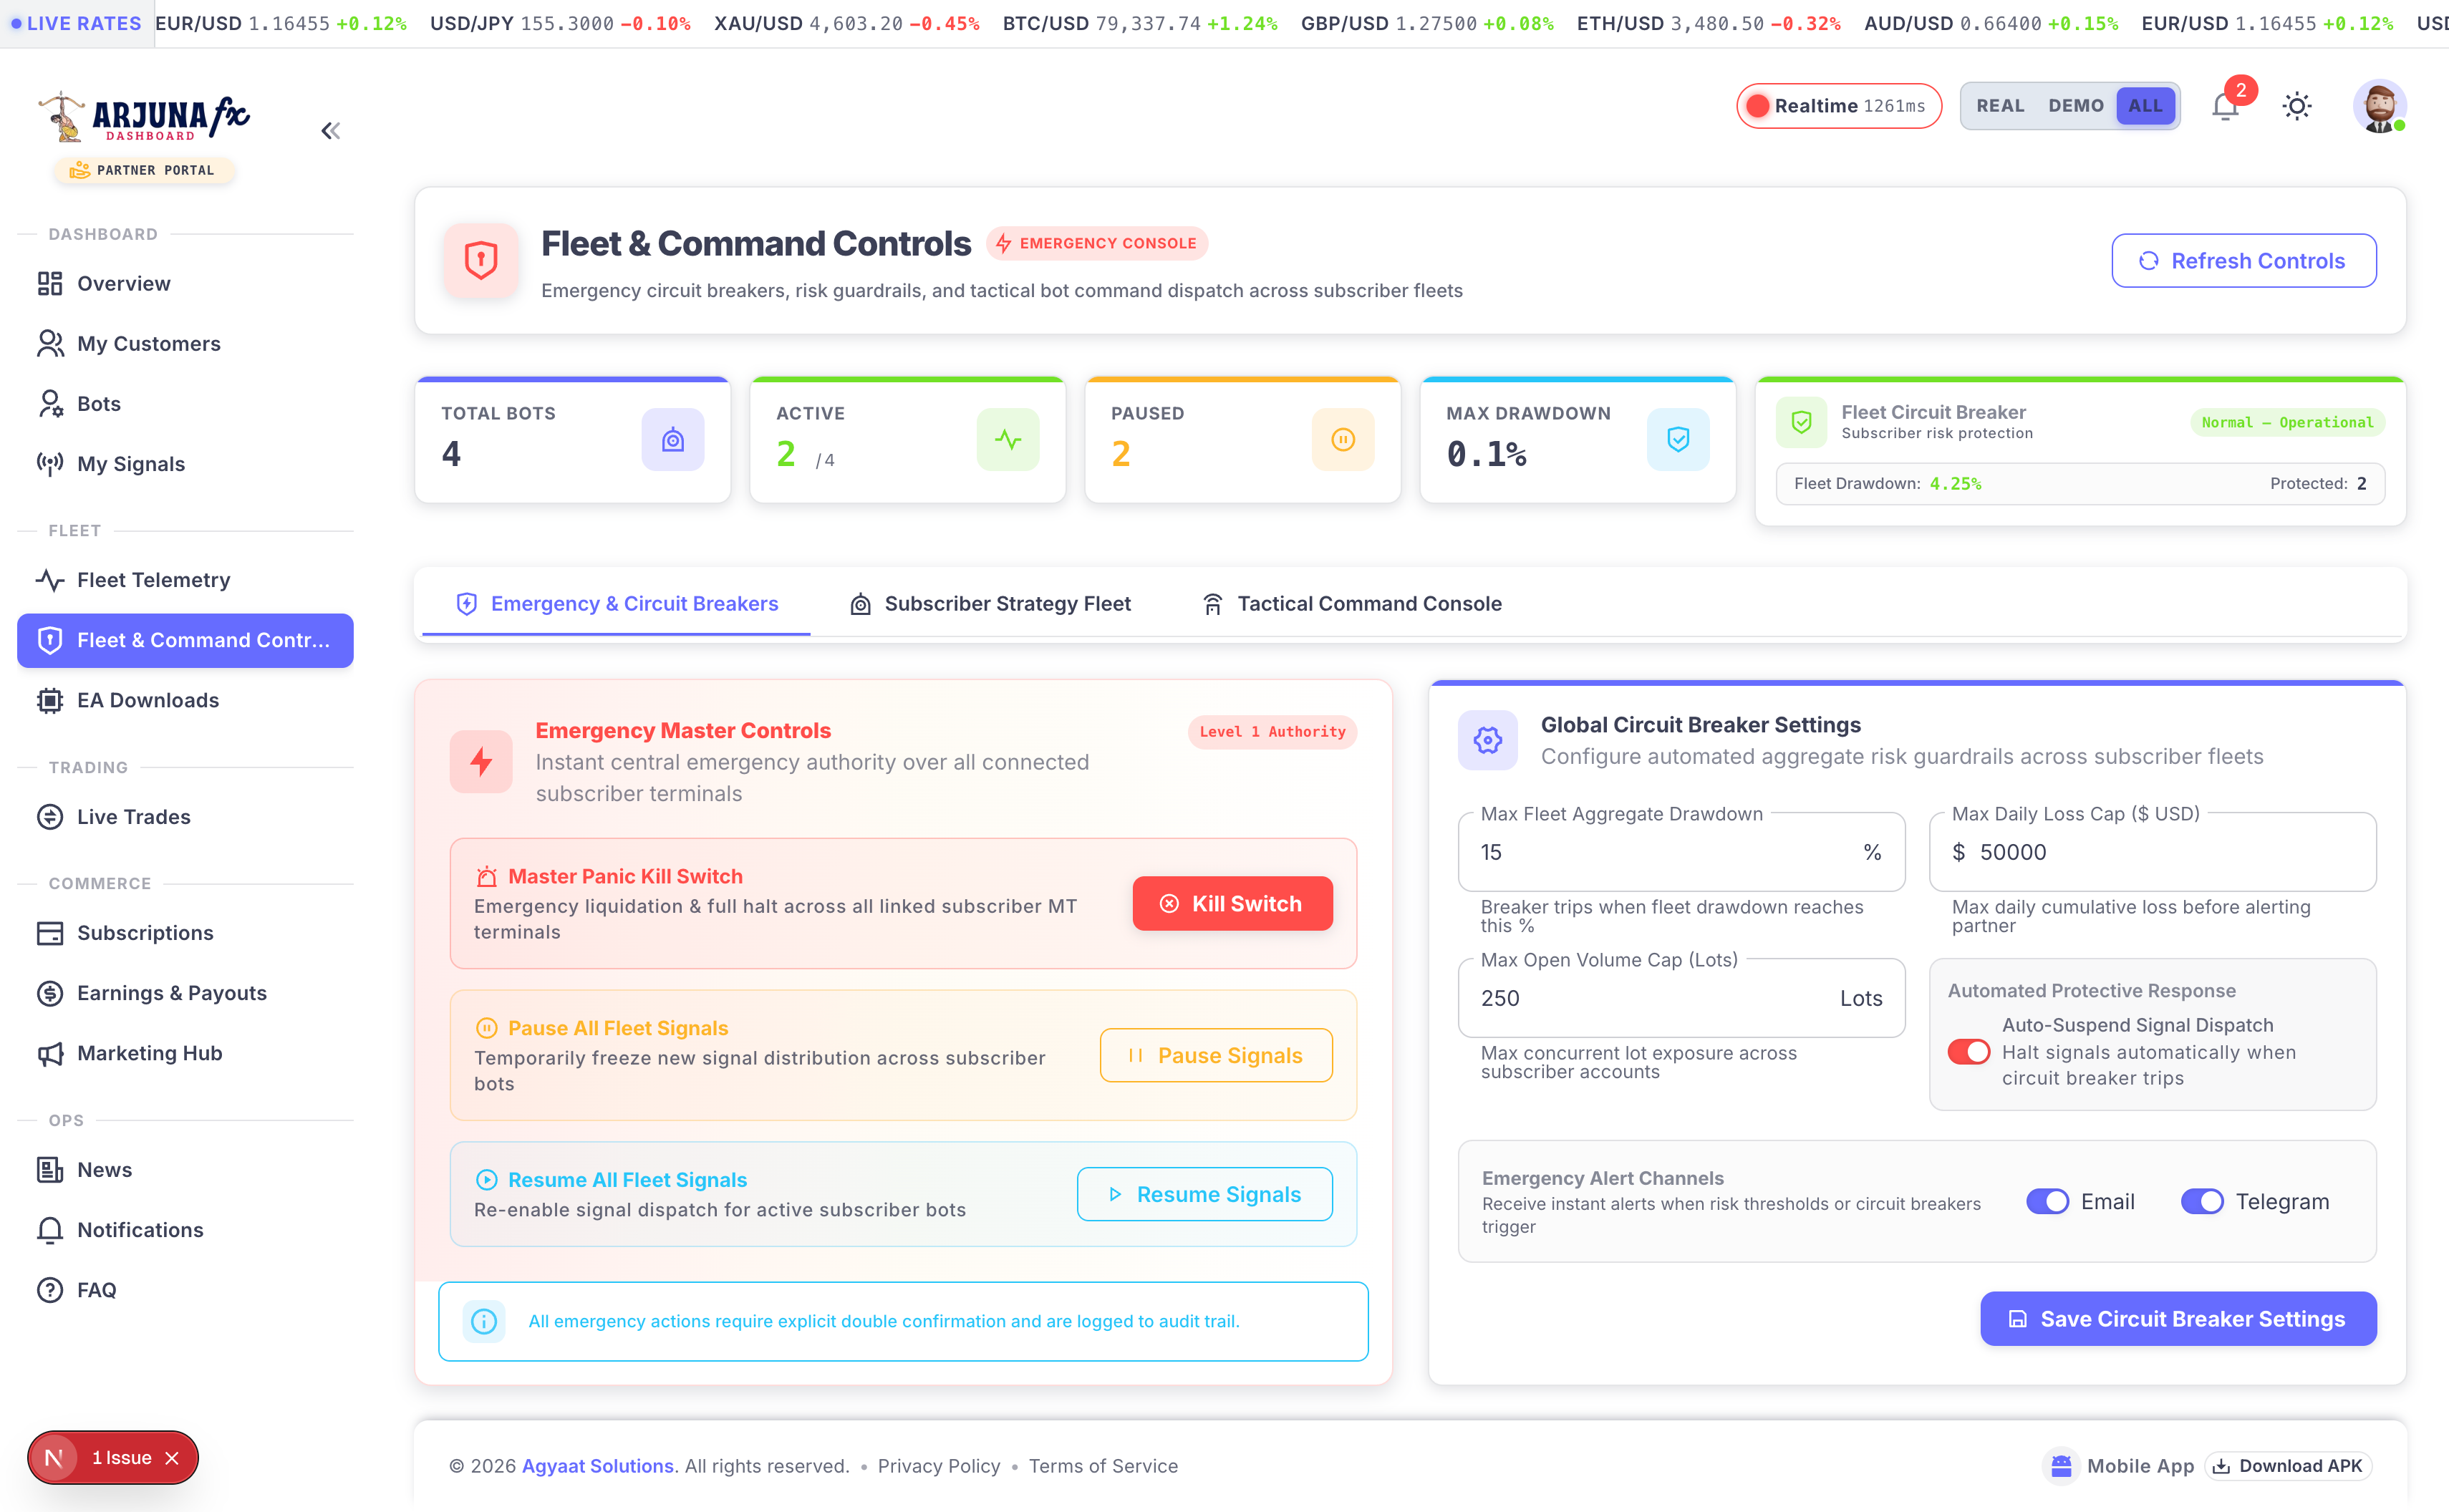Toggle Telegram emergency alert channel
The height and width of the screenshot is (1512, 2449).
coord(2202,1201)
